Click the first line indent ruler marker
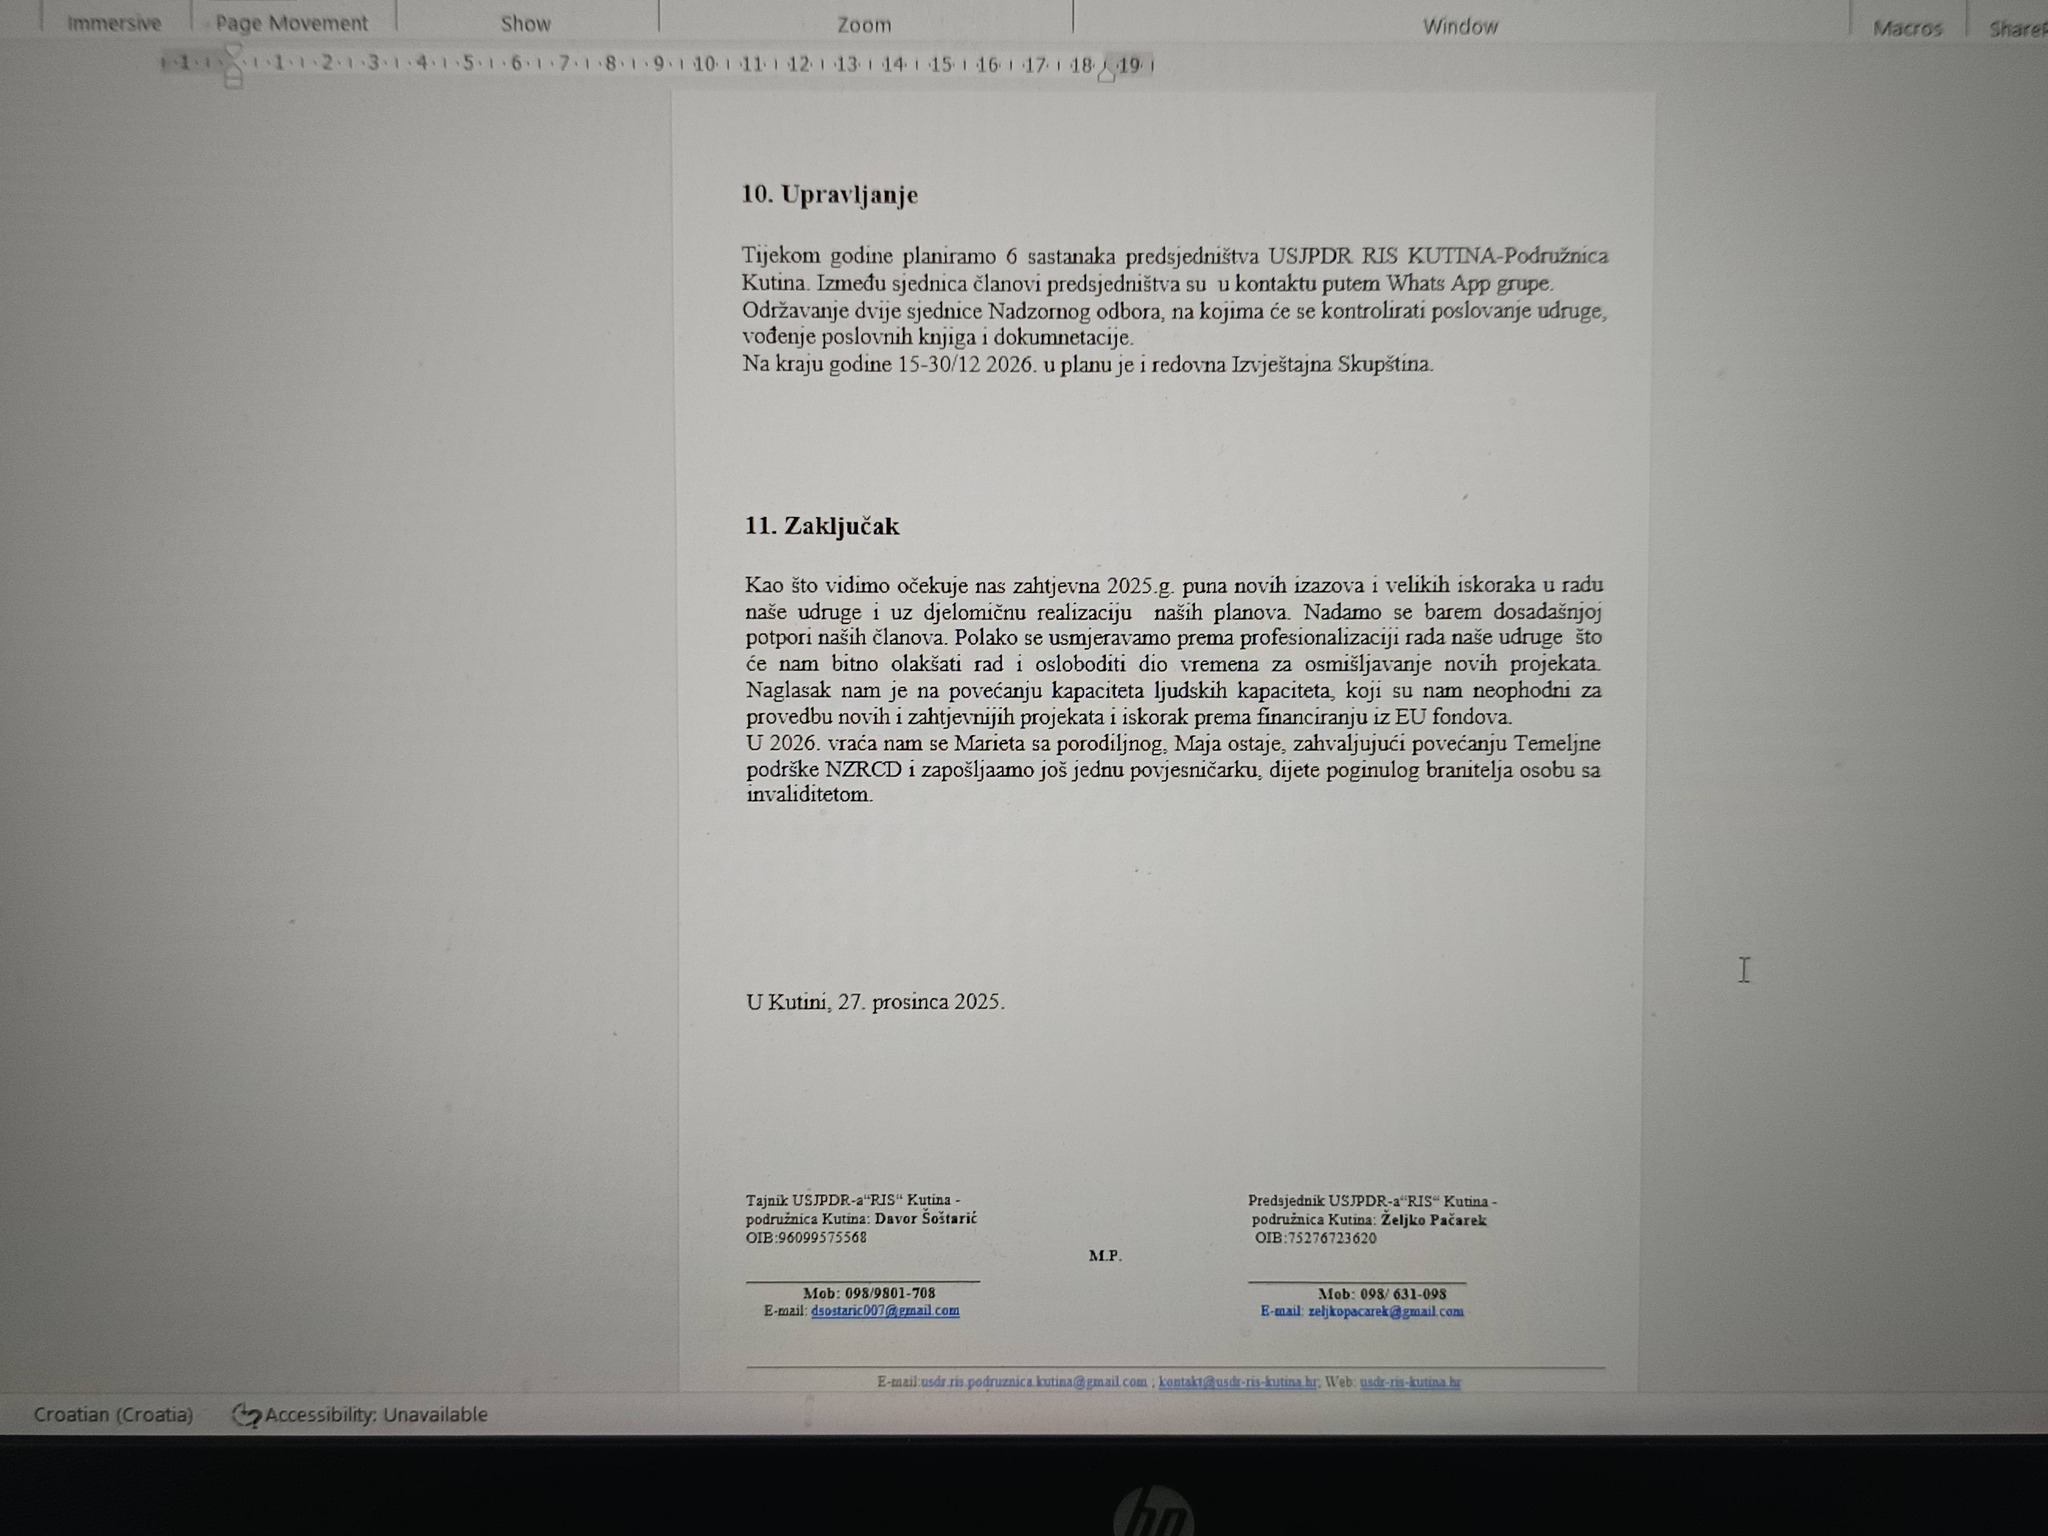2048x1536 pixels. 233,51
